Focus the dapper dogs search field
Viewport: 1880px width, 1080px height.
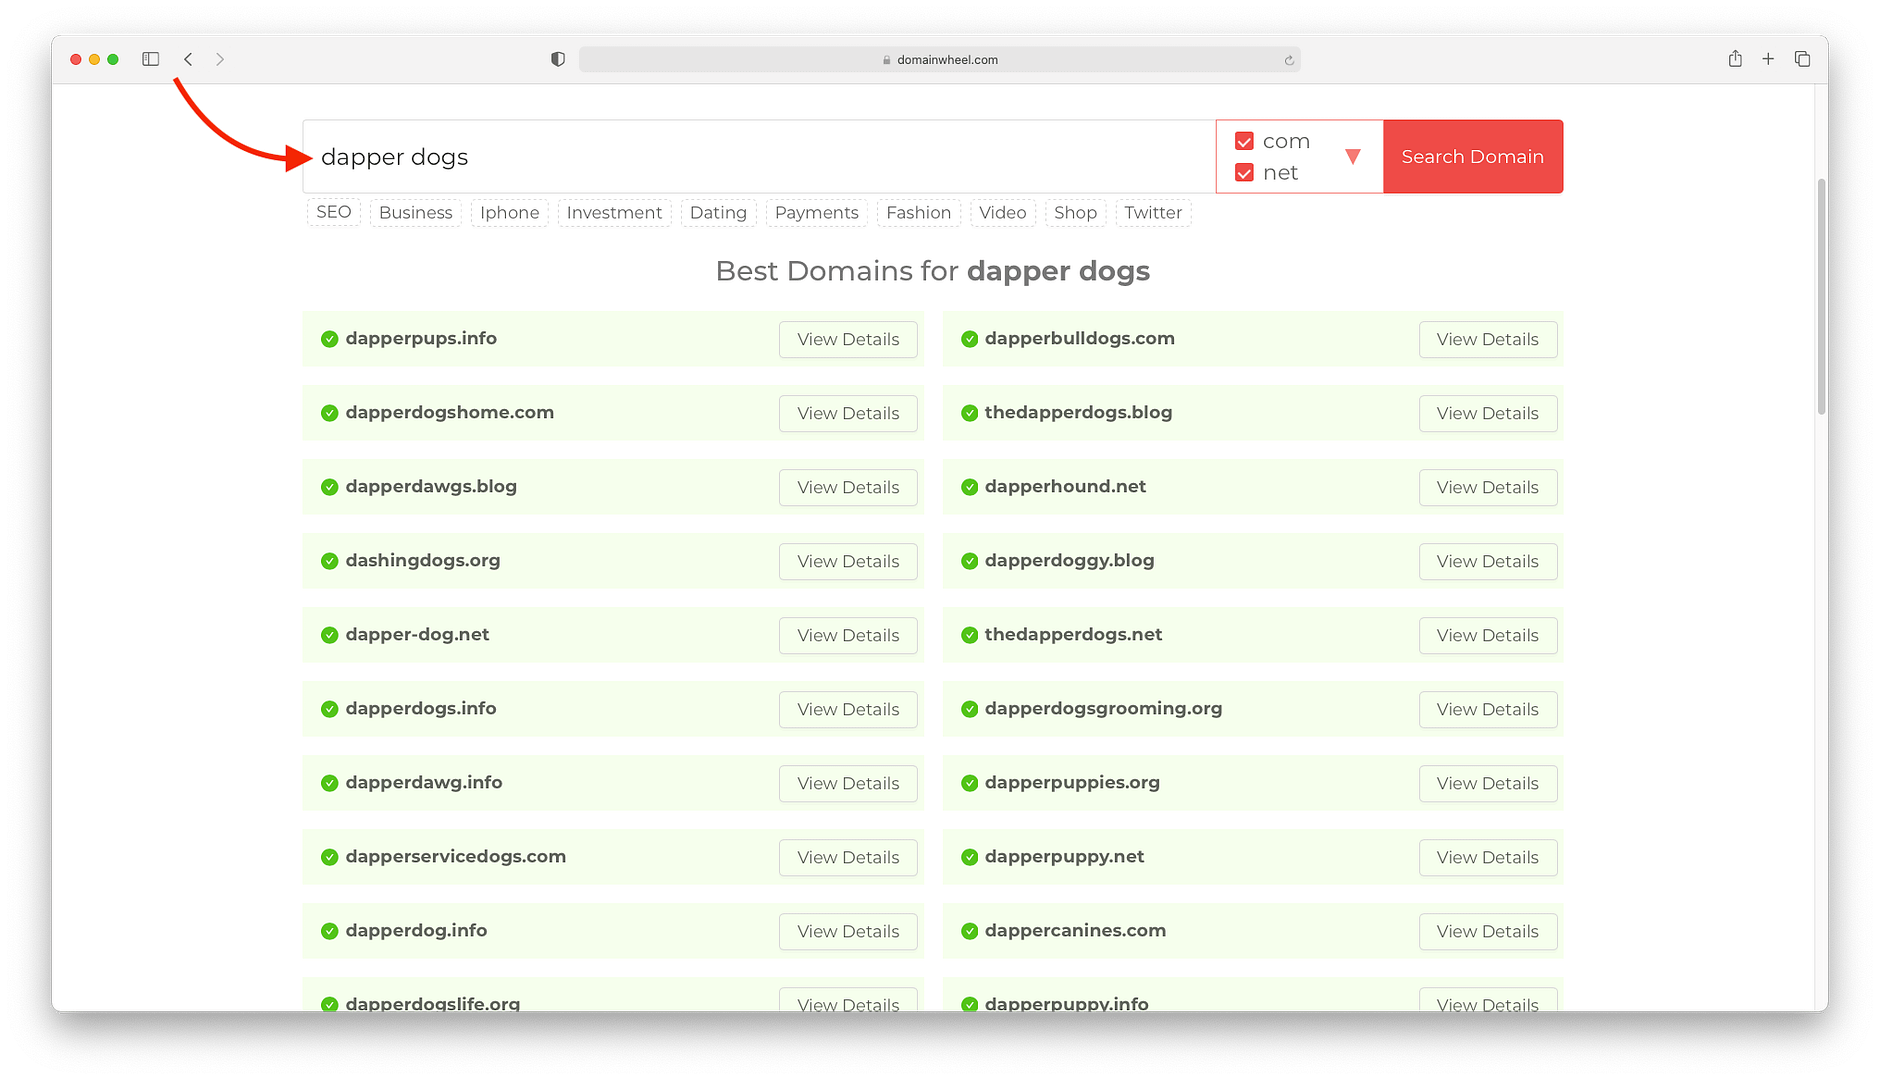pos(760,157)
